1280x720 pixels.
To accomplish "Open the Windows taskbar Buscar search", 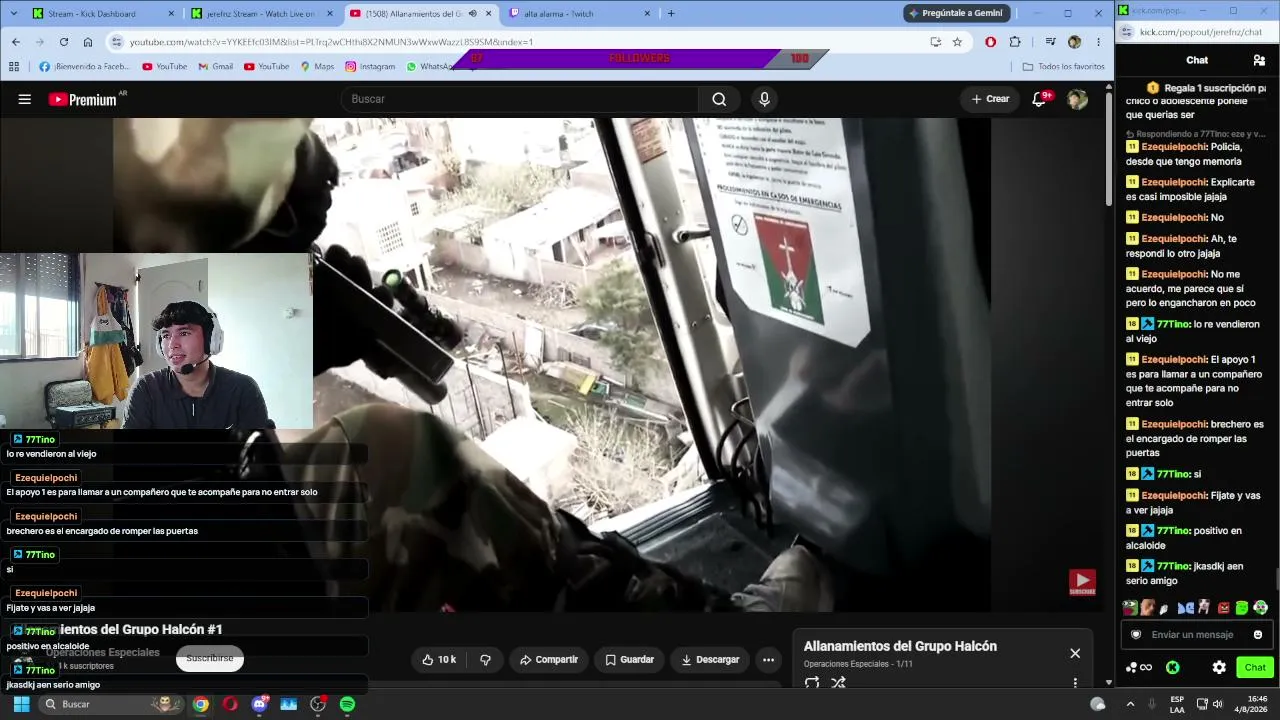I will click(112, 704).
